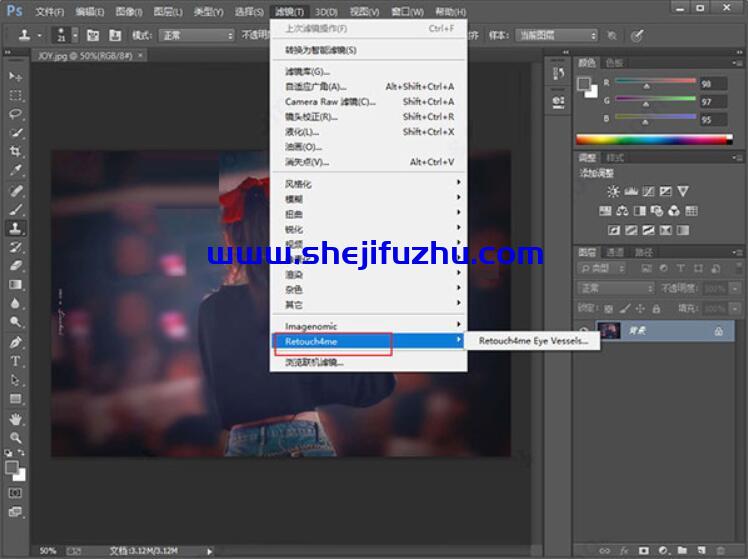Add a Brightness/Contrast adjustment
The height and width of the screenshot is (559, 748).
coord(613,192)
